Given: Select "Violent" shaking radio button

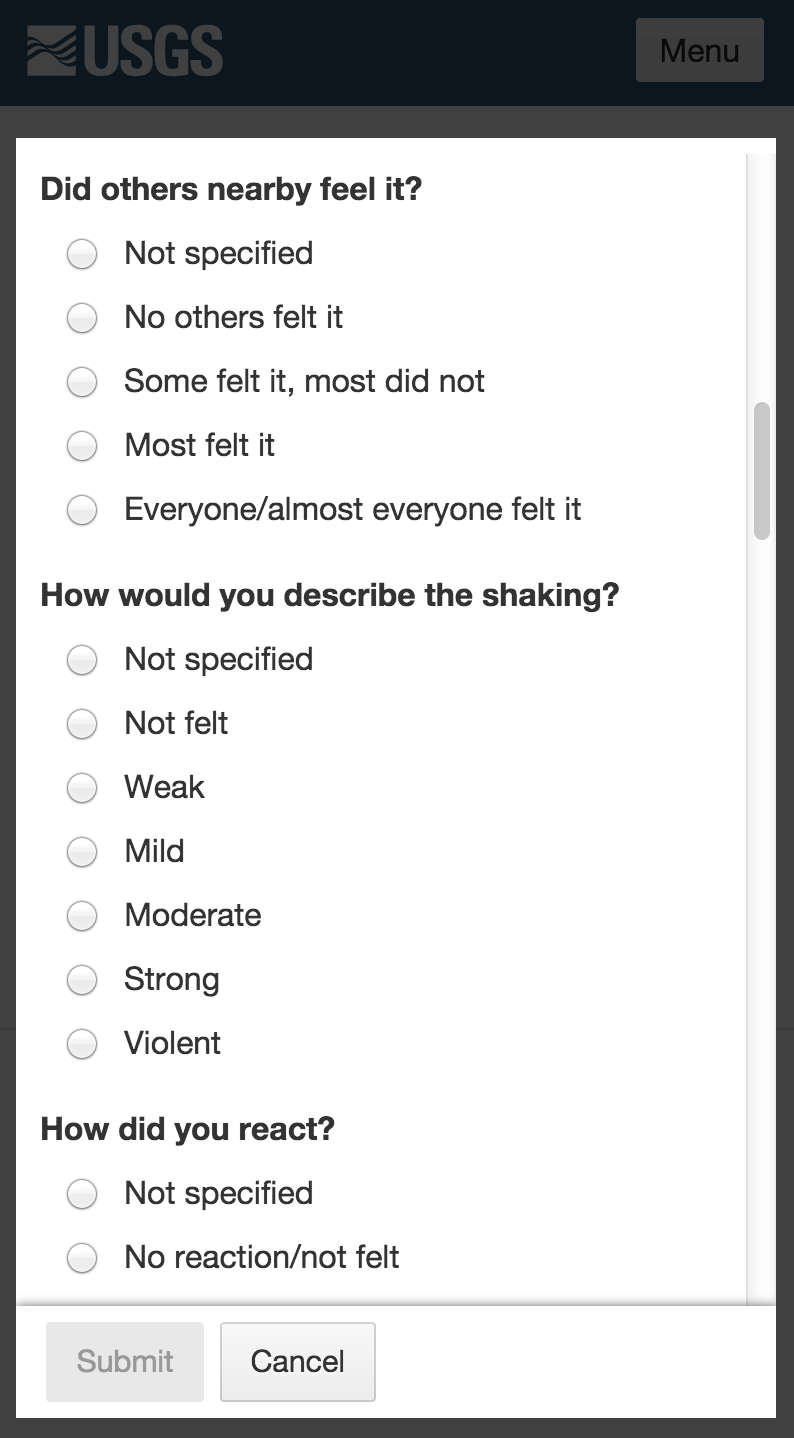Looking at the screenshot, I should coord(82,1044).
